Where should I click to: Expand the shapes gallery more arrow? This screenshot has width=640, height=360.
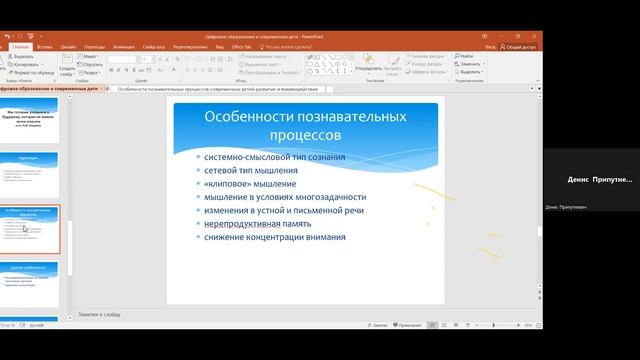click(x=351, y=71)
